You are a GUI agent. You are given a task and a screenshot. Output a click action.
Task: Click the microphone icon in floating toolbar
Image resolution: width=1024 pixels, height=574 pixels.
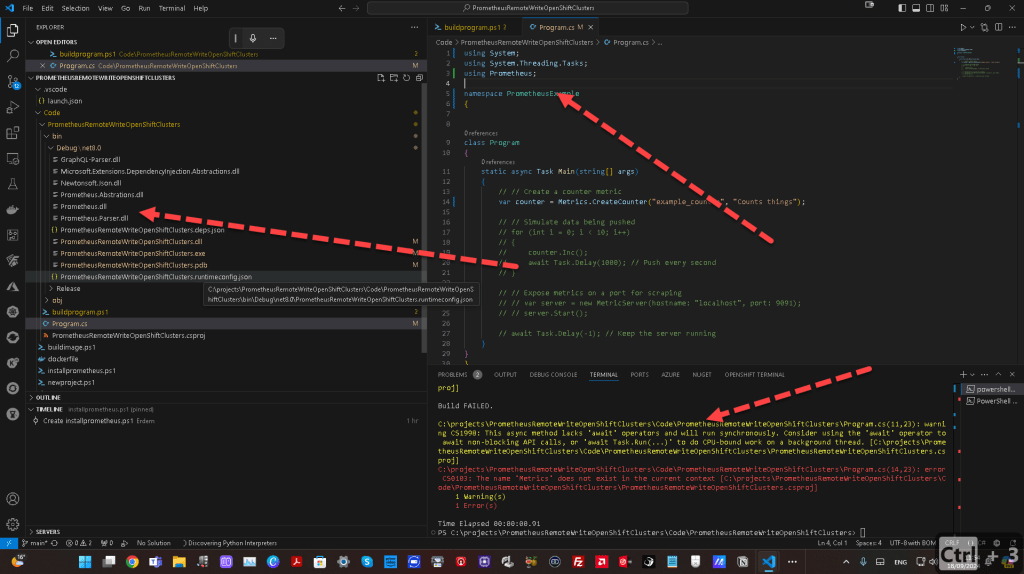(x=253, y=39)
